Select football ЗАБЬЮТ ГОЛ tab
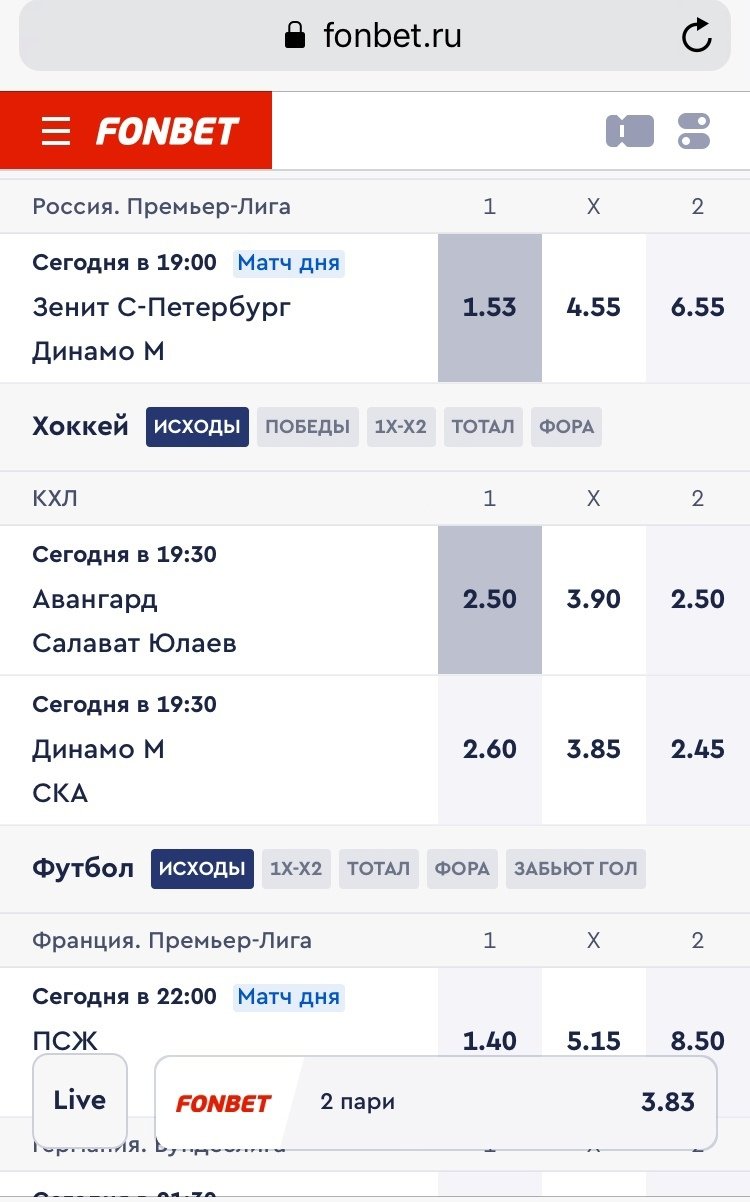Screen dimensions: 750x1202 click(575, 869)
